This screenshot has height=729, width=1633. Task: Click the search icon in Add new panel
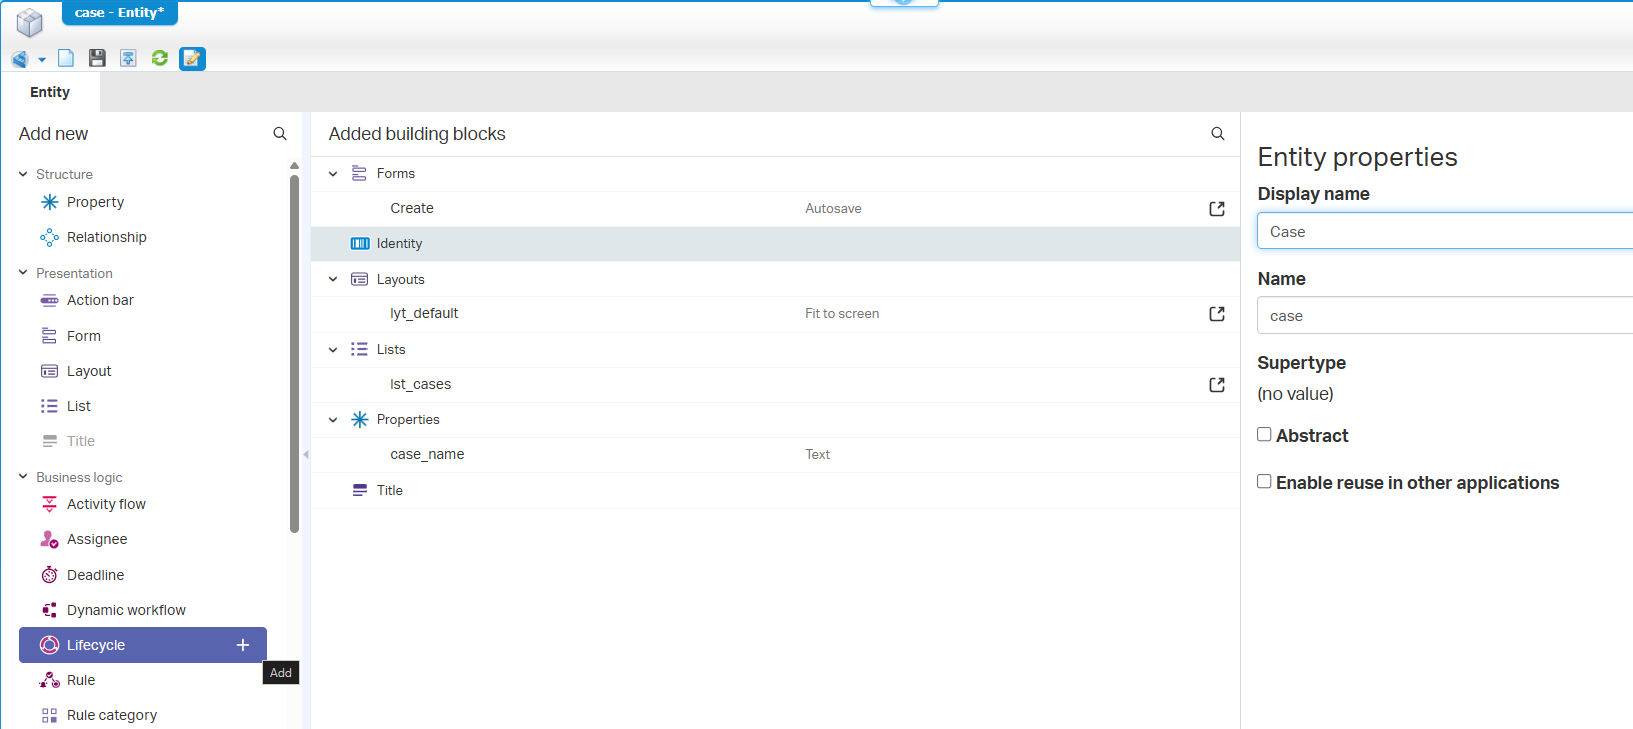(280, 134)
